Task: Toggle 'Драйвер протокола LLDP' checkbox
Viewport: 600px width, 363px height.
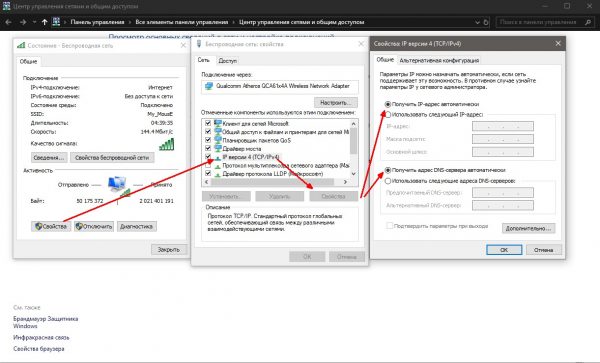Action: (x=208, y=174)
